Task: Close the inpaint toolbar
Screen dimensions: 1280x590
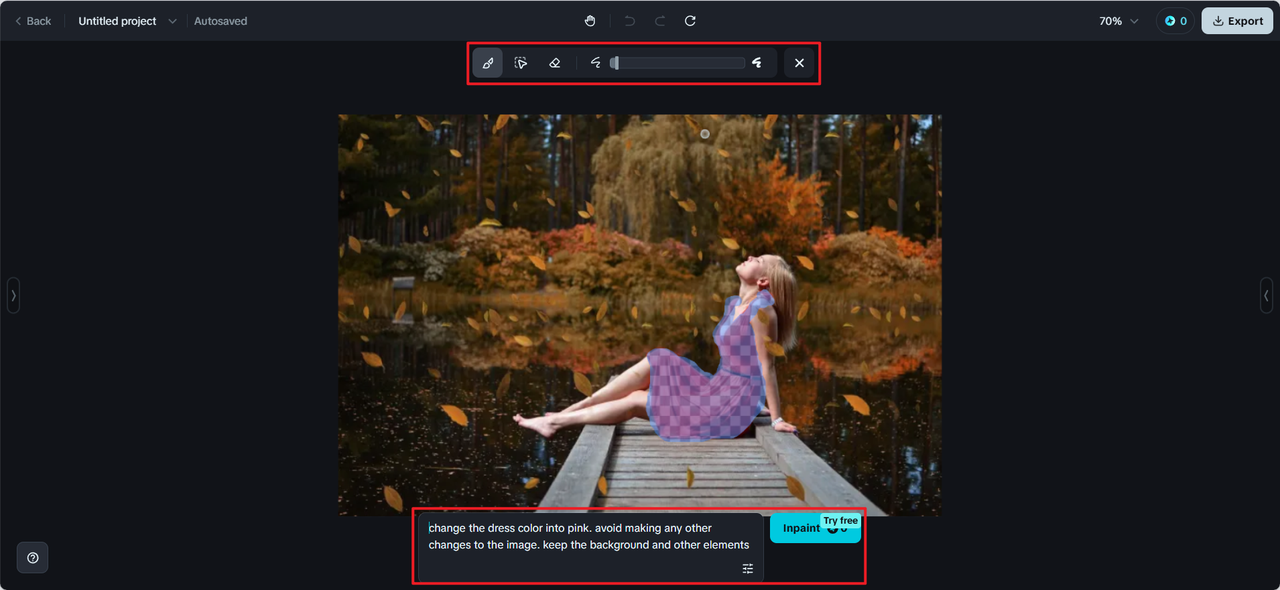Action: tap(799, 63)
